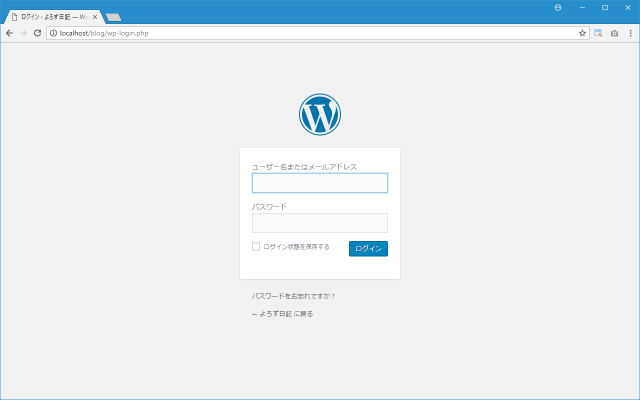Image resolution: width=640 pixels, height=400 pixels.
Task: Click the blue ログイン button
Action: point(368,249)
